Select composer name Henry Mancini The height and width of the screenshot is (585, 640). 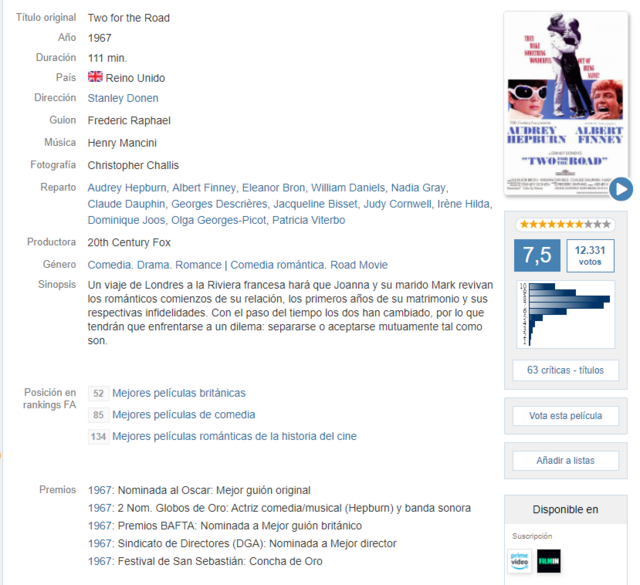[x=122, y=143]
